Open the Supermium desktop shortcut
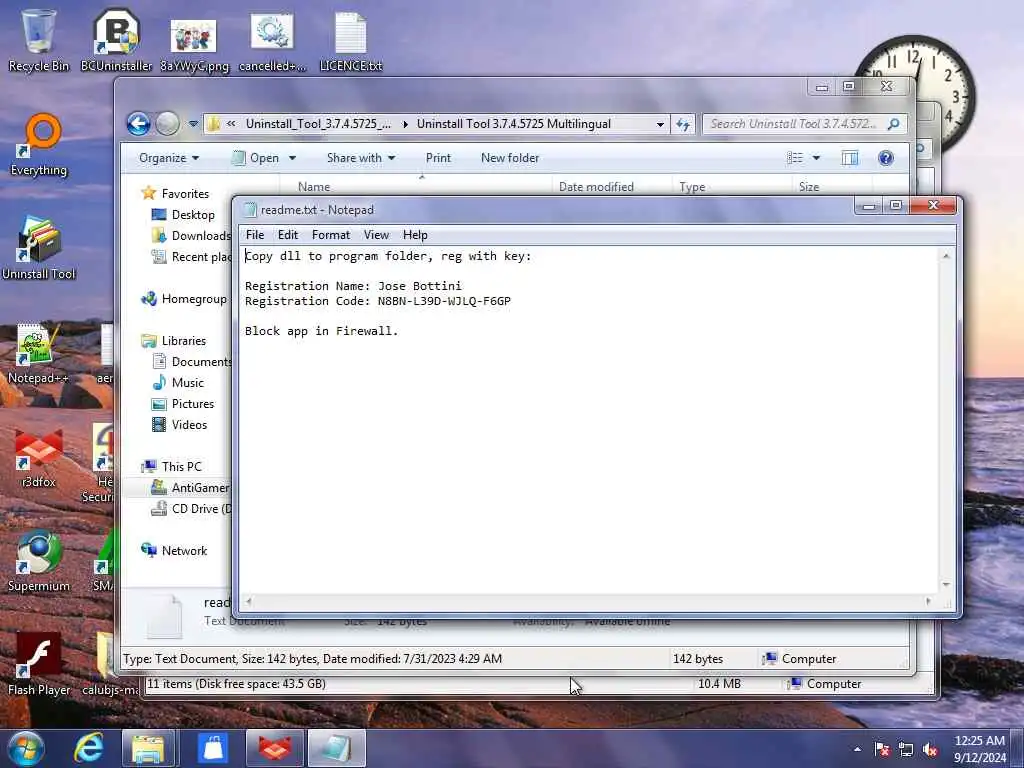The height and width of the screenshot is (768, 1024). coord(39,562)
